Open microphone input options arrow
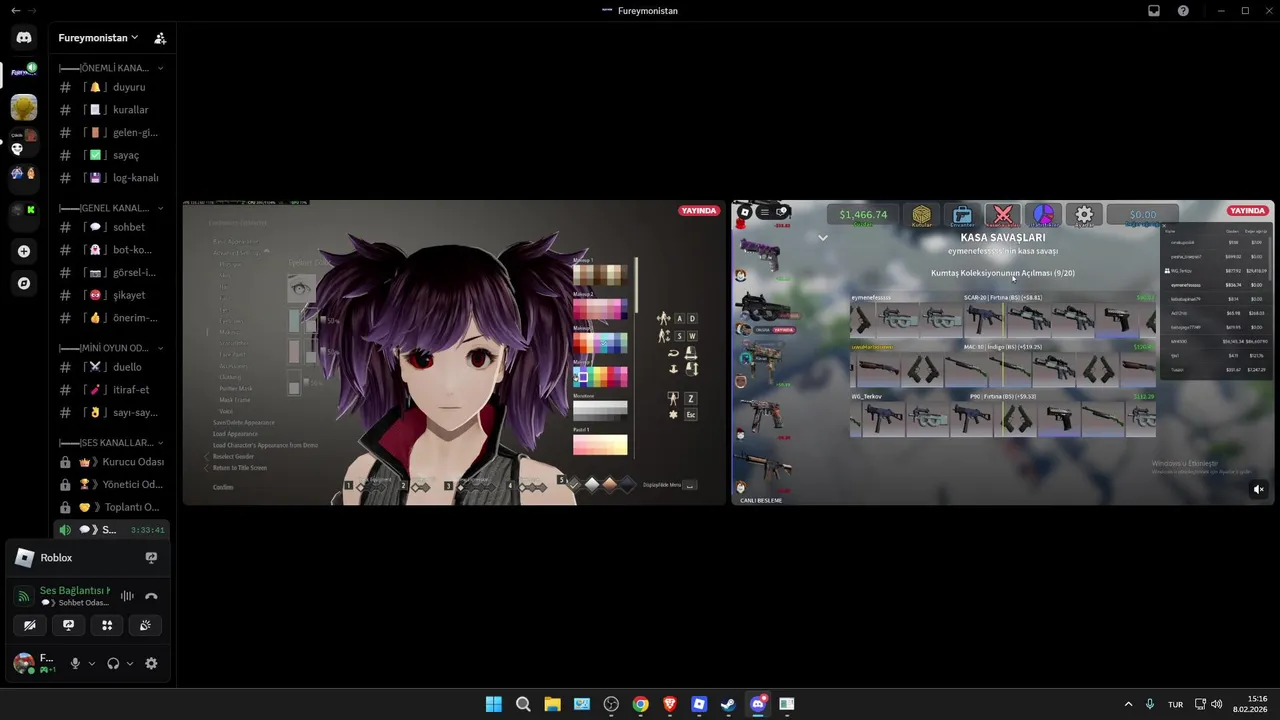Image resolution: width=1280 pixels, height=720 pixels. click(x=92, y=663)
